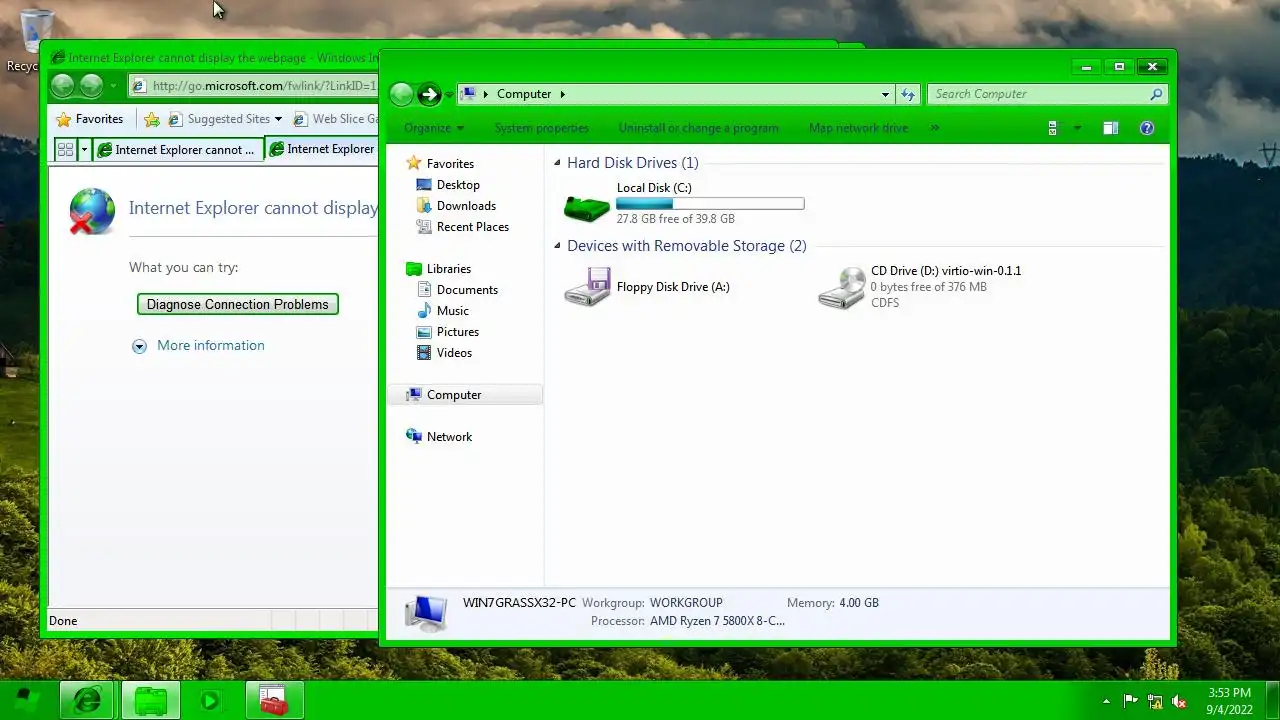Click the Internet Explorer taskbar icon

pos(88,700)
